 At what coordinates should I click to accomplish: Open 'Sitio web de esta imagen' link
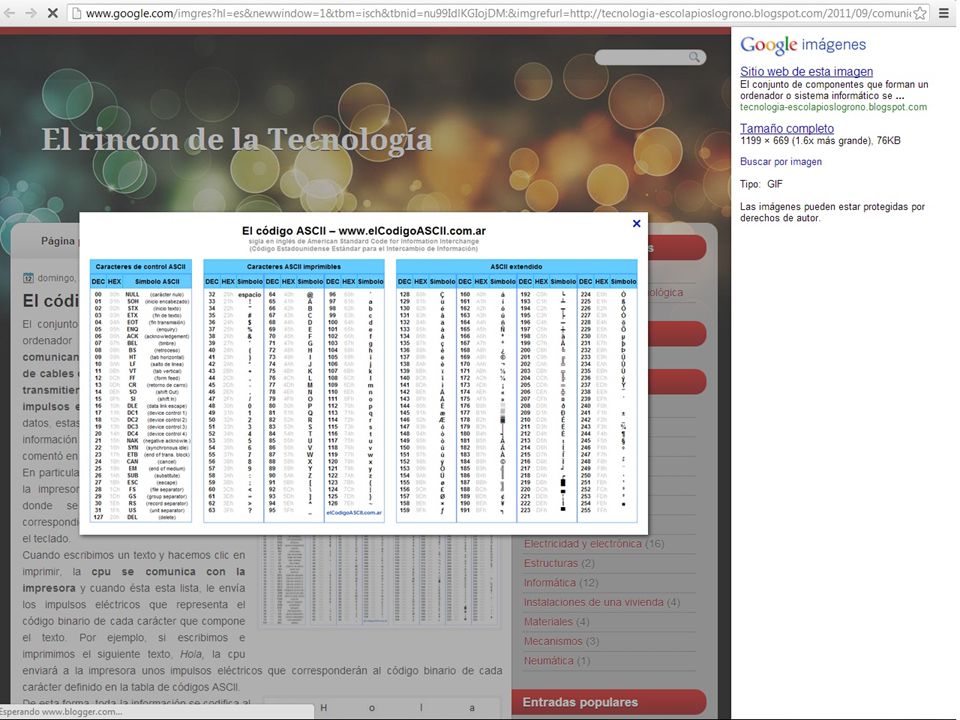[806, 71]
